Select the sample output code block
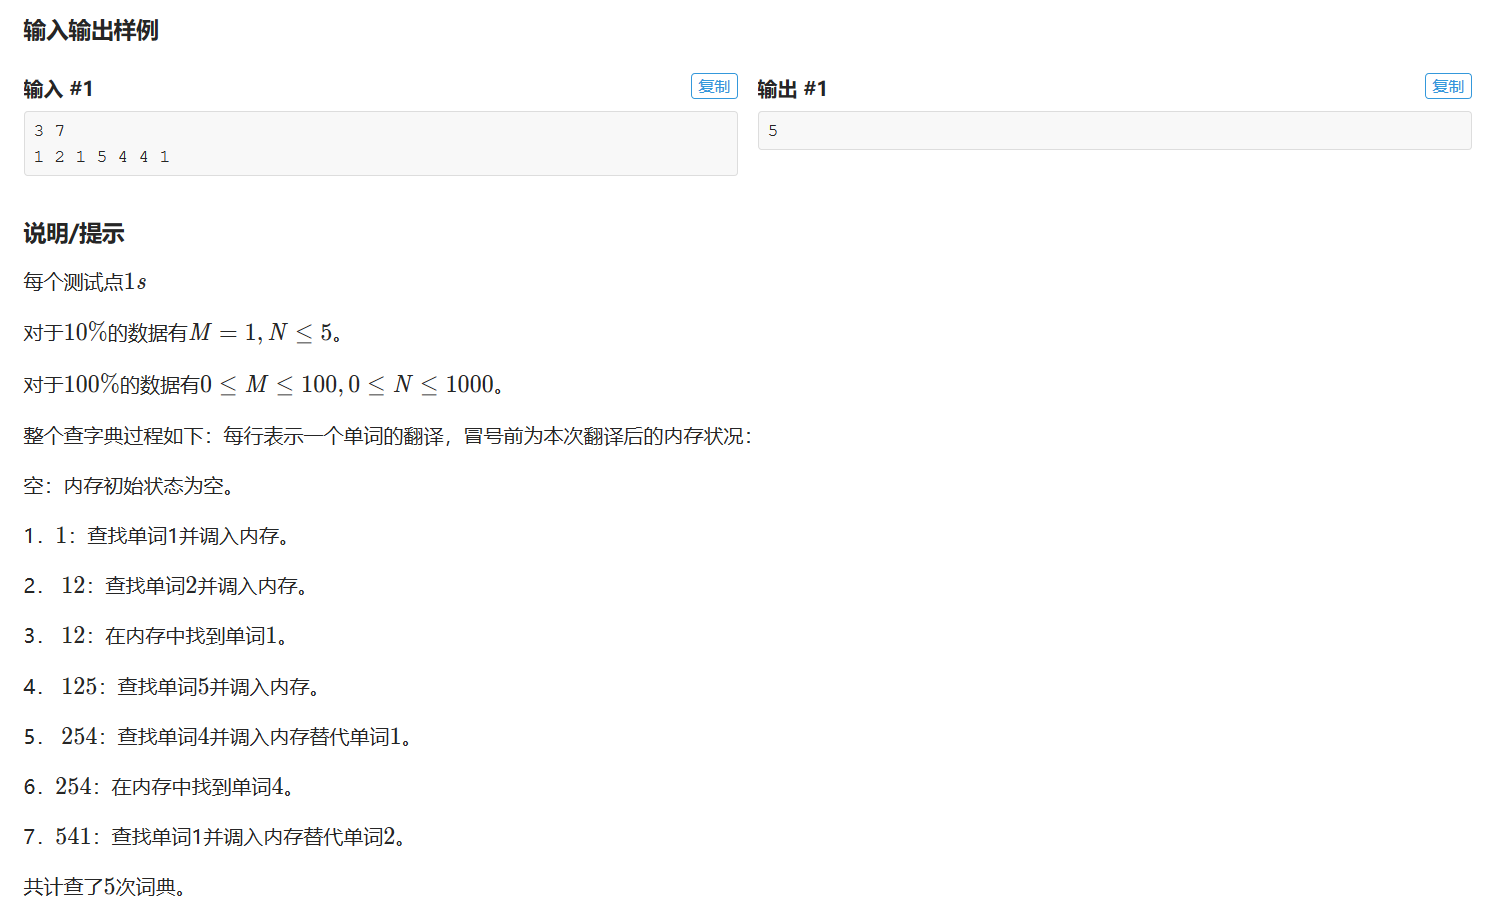Screen dimensions: 1492x903 [1114, 130]
